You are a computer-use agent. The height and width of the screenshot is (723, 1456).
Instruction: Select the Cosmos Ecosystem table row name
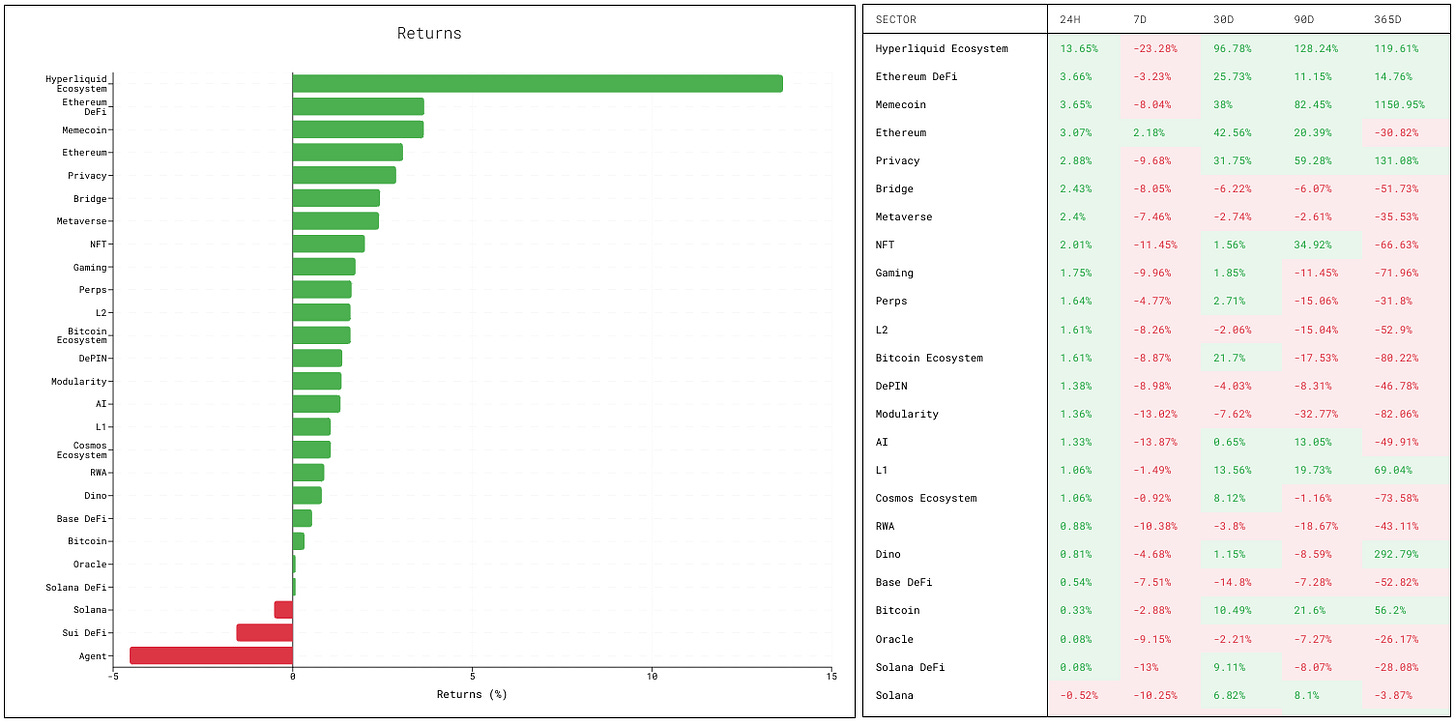925,498
